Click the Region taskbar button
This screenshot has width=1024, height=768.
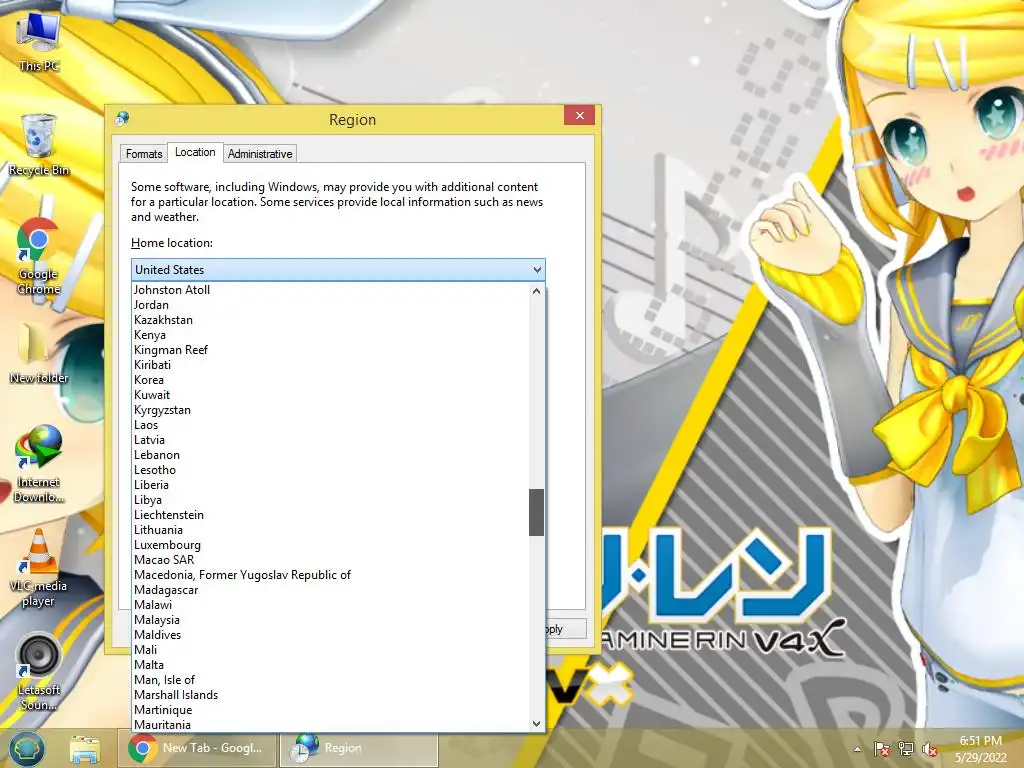pos(359,748)
